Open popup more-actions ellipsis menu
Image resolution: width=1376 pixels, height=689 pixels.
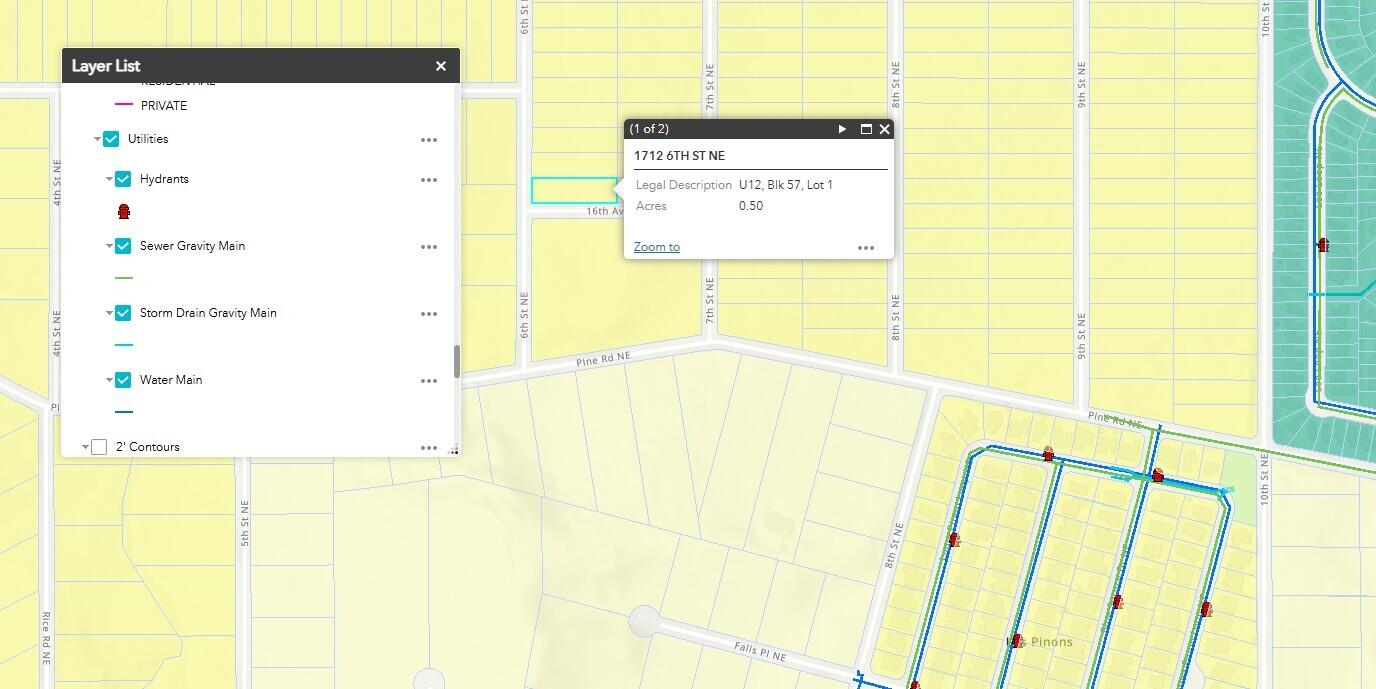point(866,248)
